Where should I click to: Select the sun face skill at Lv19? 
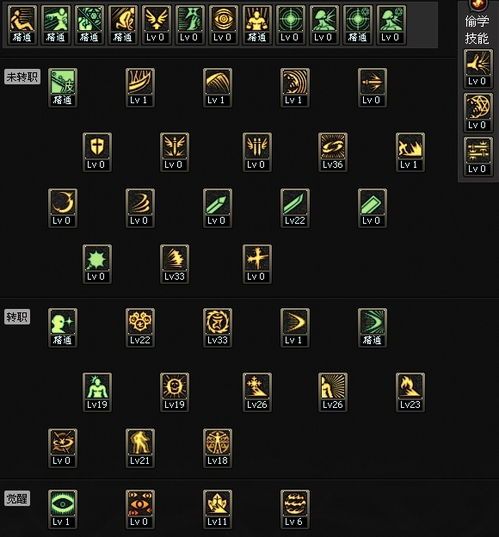pos(174,392)
